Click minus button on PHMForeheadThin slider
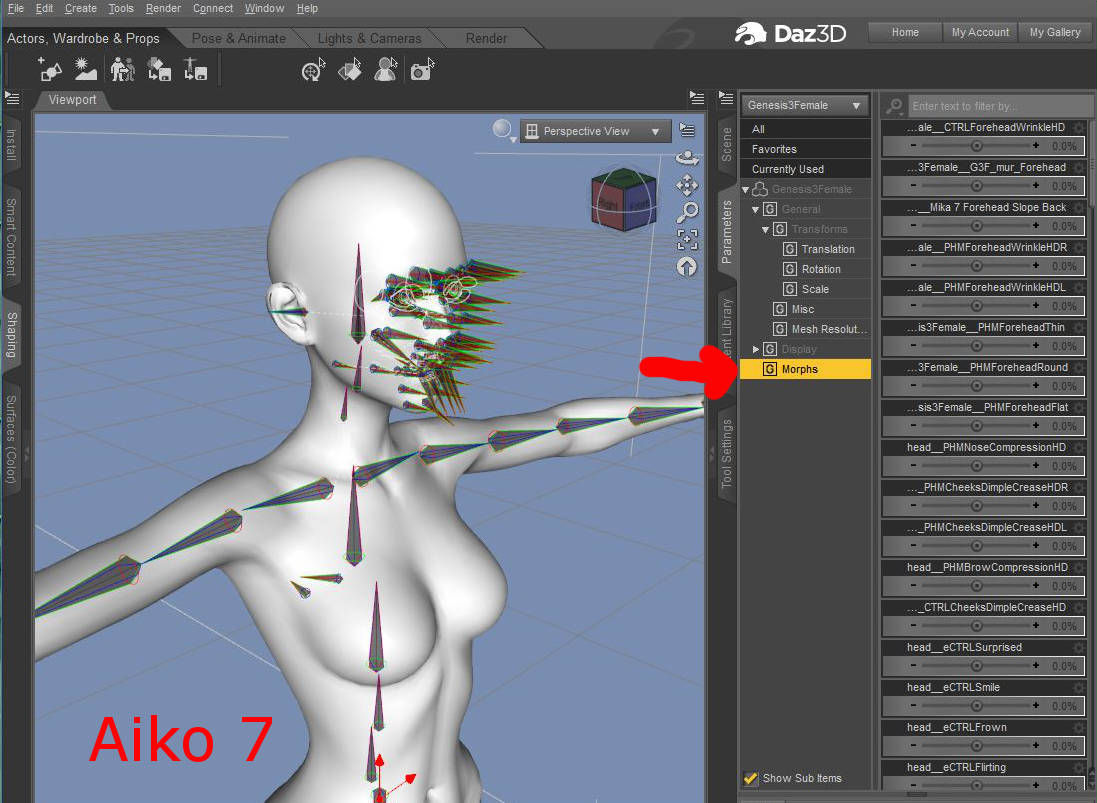The height and width of the screenshot is (803, 1097). coord(914,346)
